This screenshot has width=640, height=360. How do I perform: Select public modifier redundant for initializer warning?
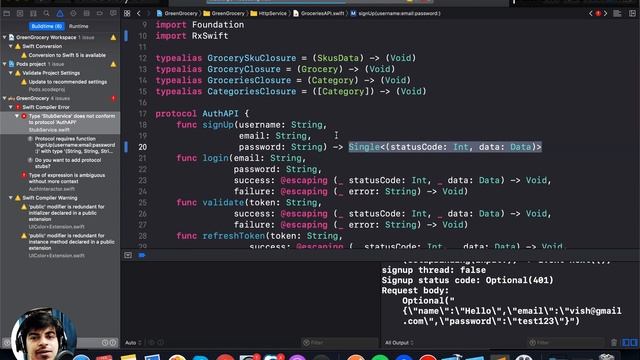(x=66, y=213)
